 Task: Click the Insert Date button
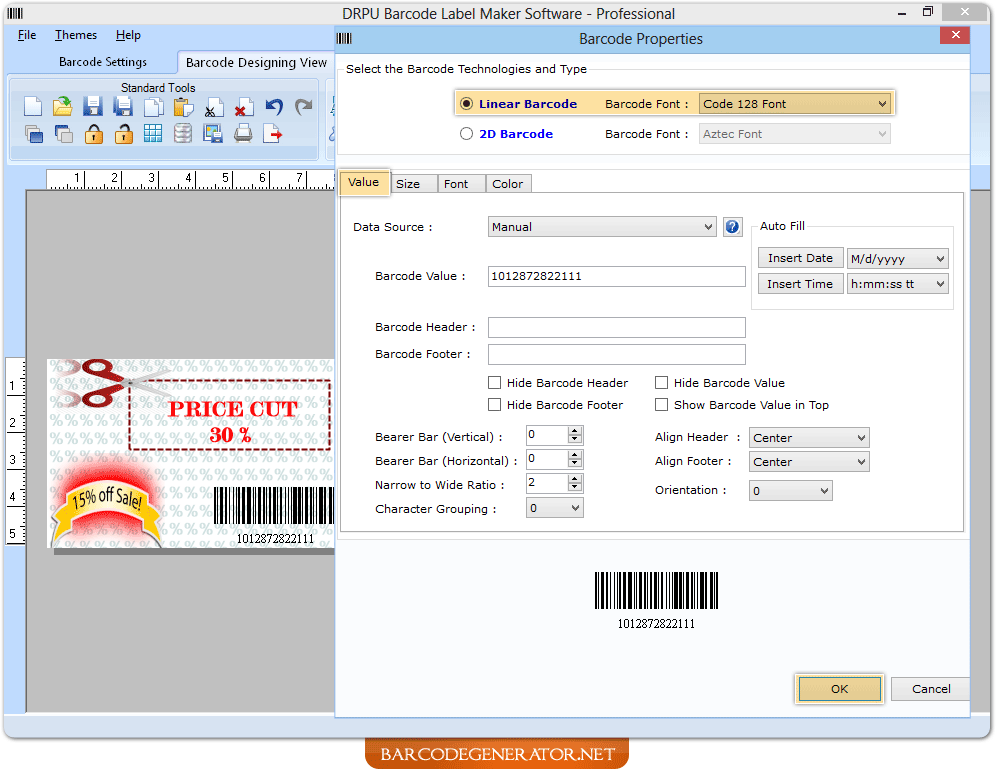tap(800, 258)
